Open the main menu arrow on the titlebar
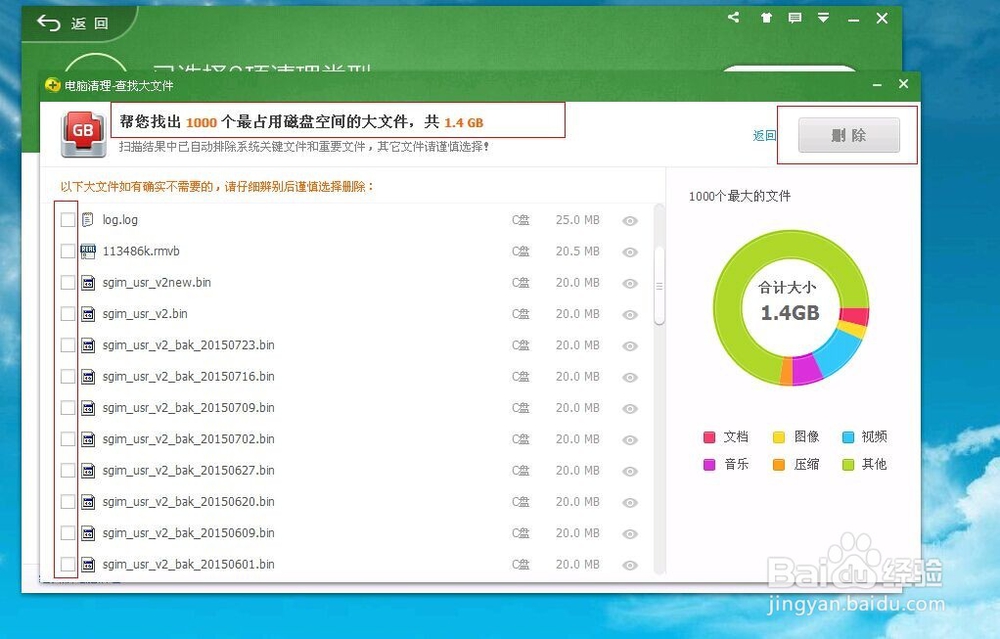 click(823, 17)
